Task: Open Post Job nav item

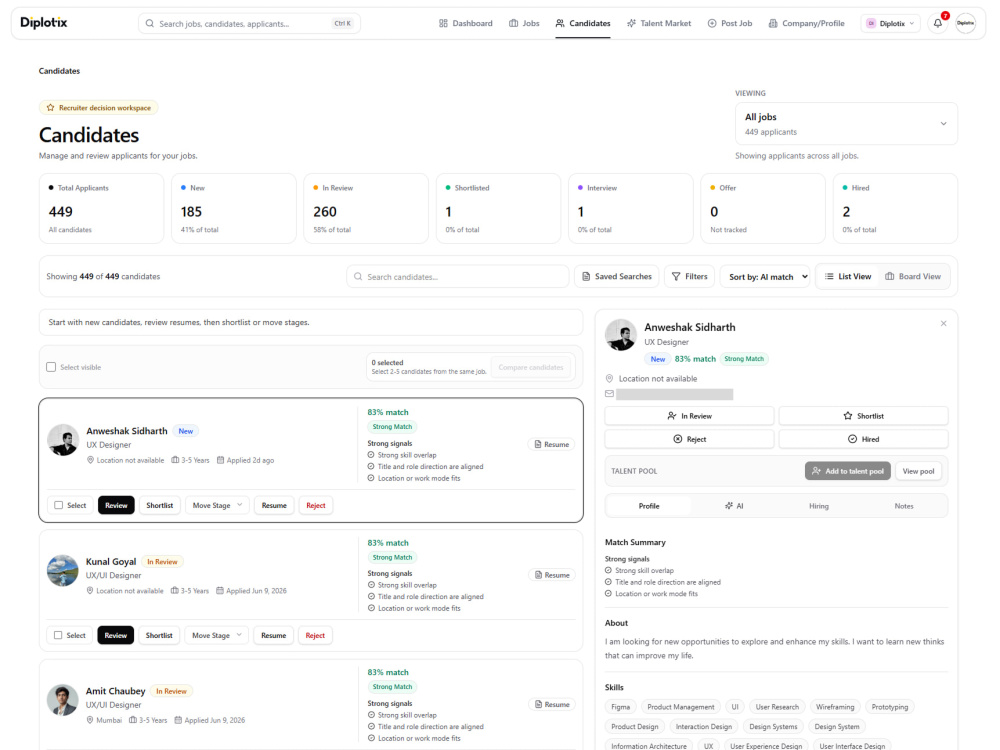Action: tap(730, 23)
